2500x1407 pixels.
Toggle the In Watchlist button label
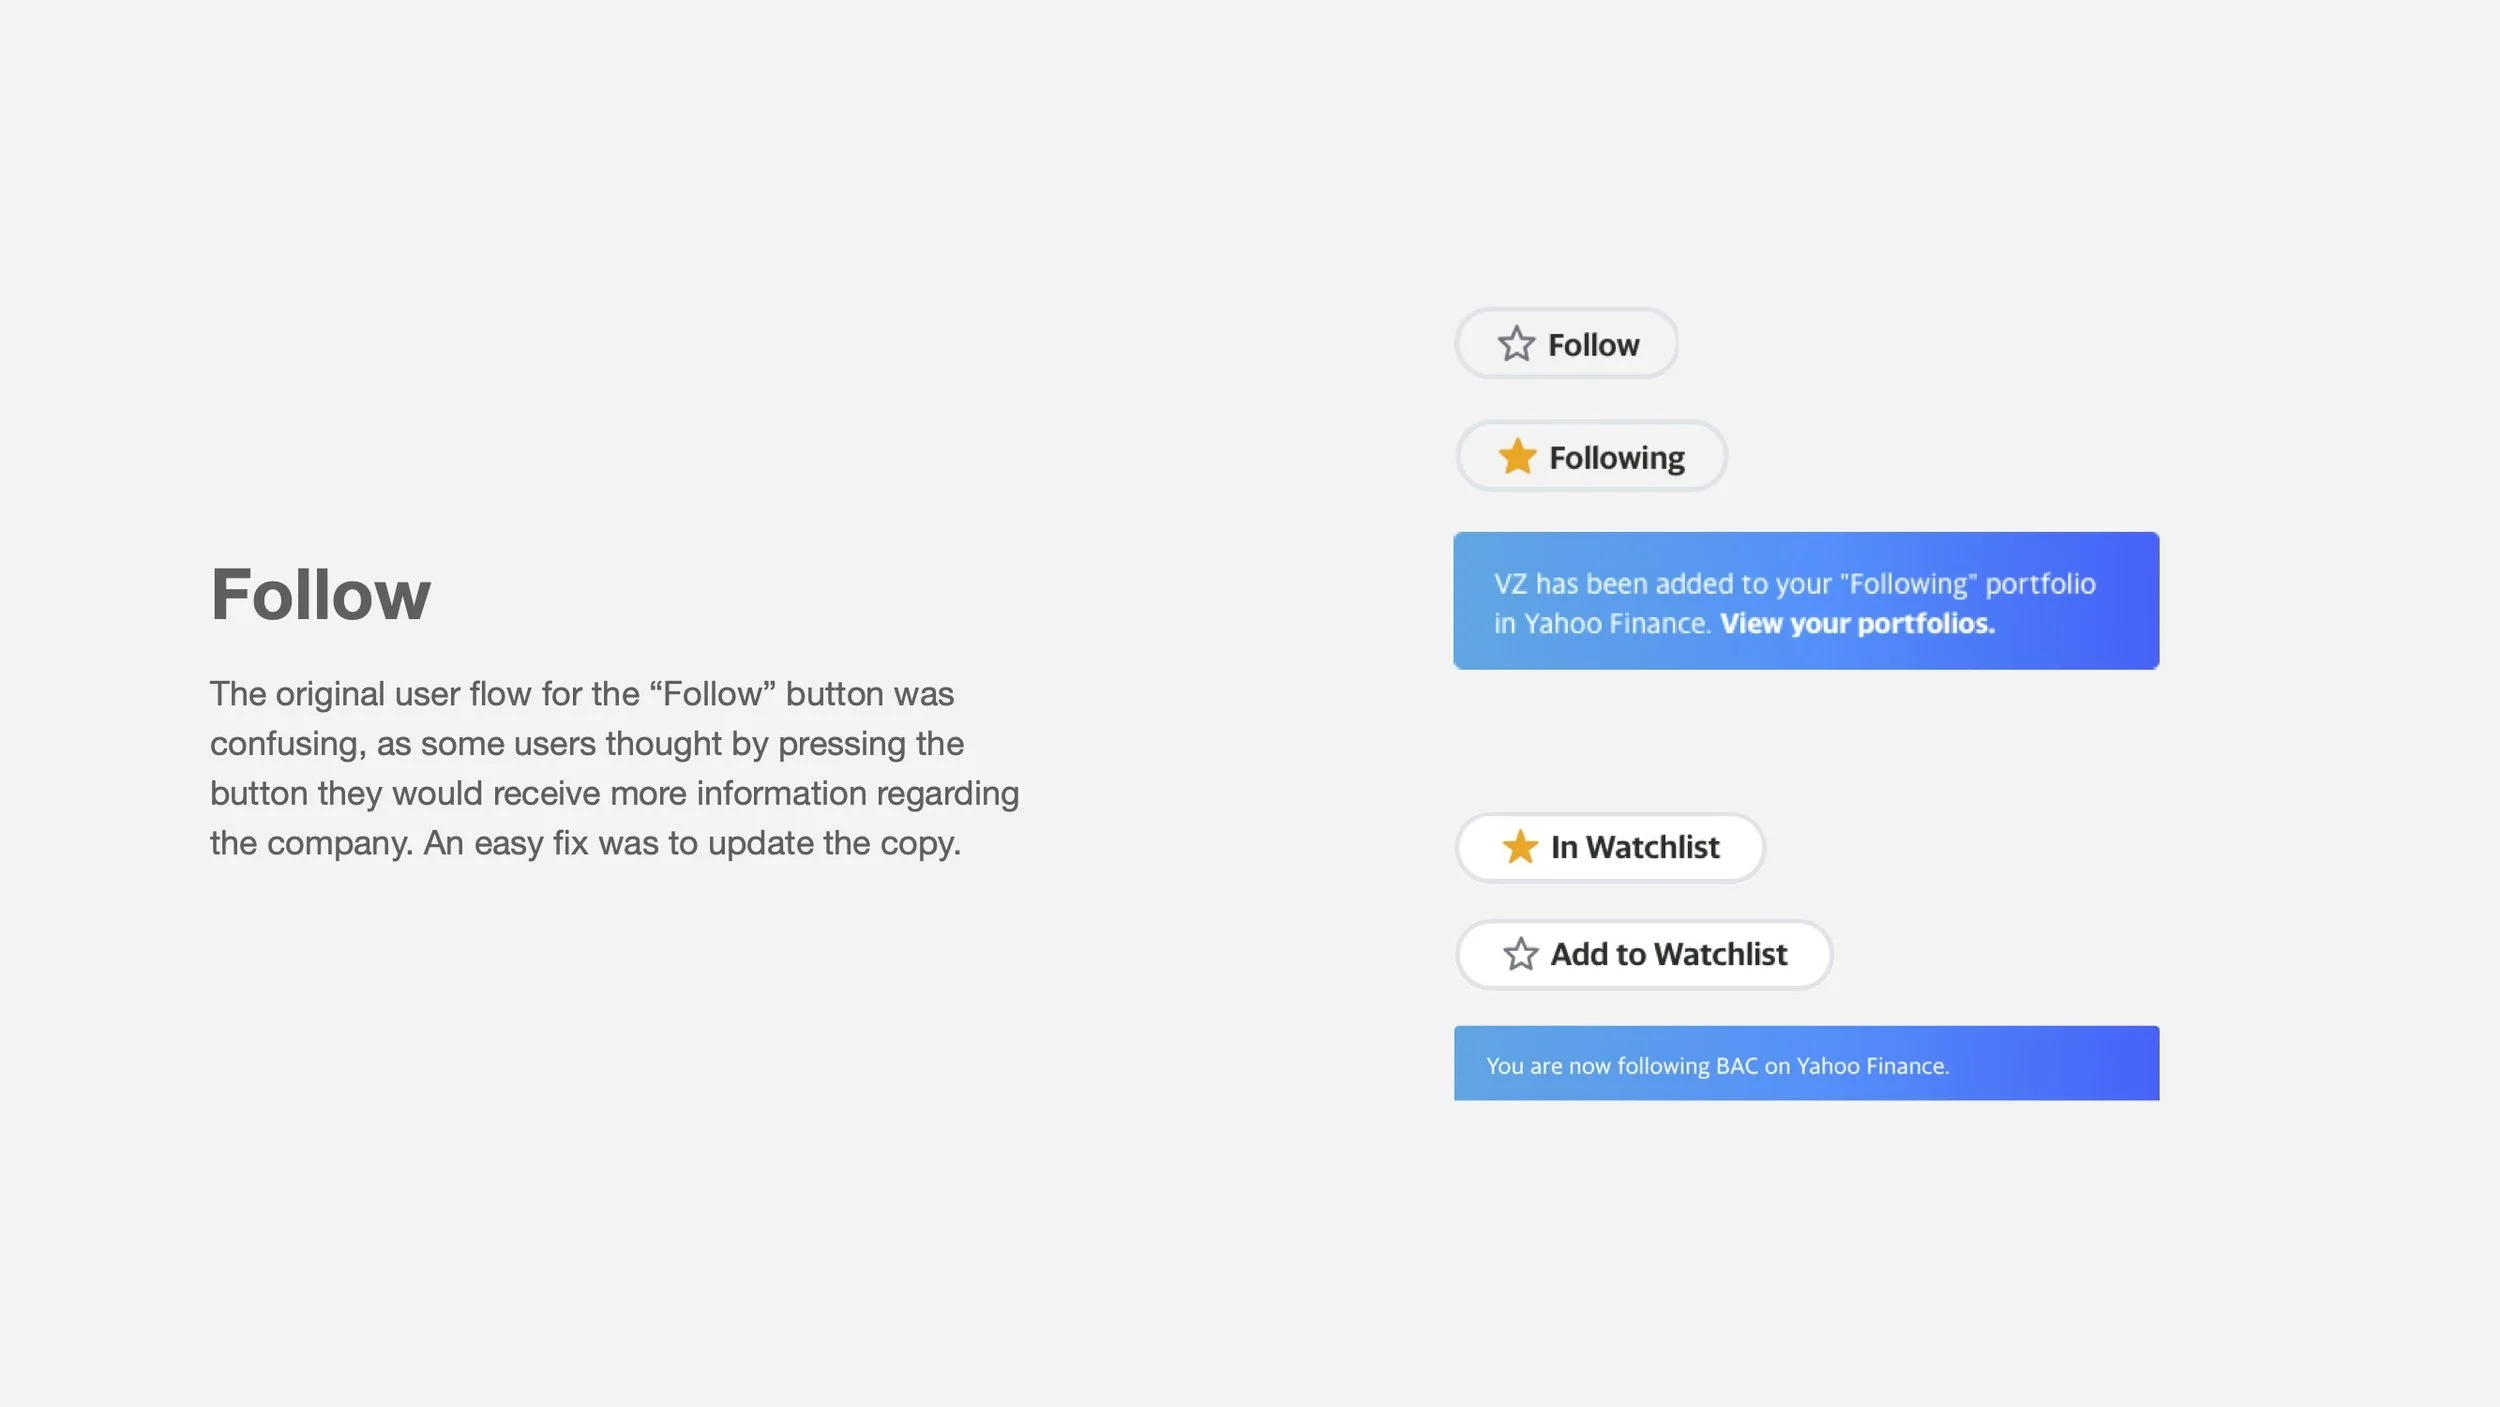pos(1634,847)
